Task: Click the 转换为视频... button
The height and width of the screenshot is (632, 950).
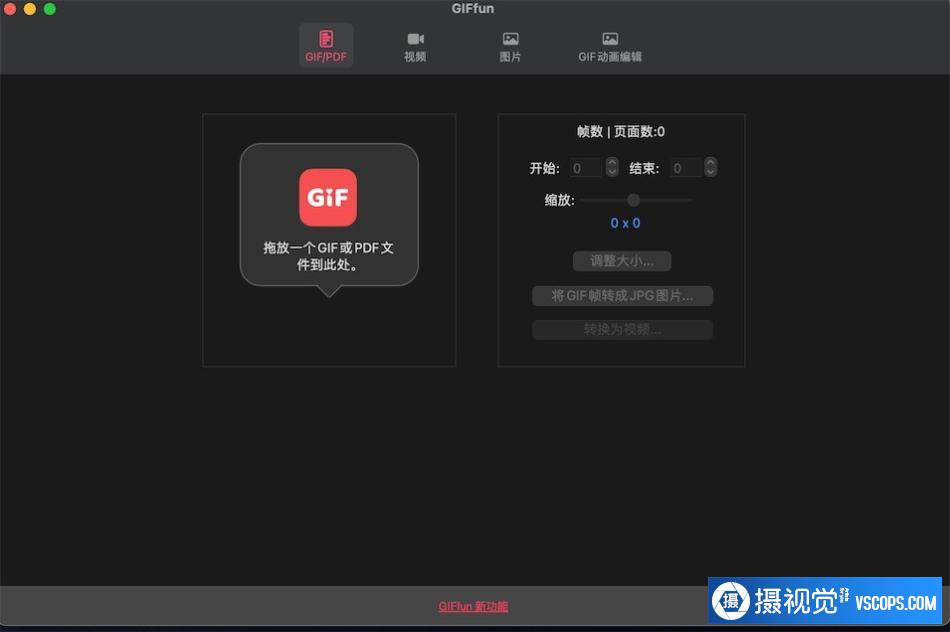Action: (x=622, y=330)
